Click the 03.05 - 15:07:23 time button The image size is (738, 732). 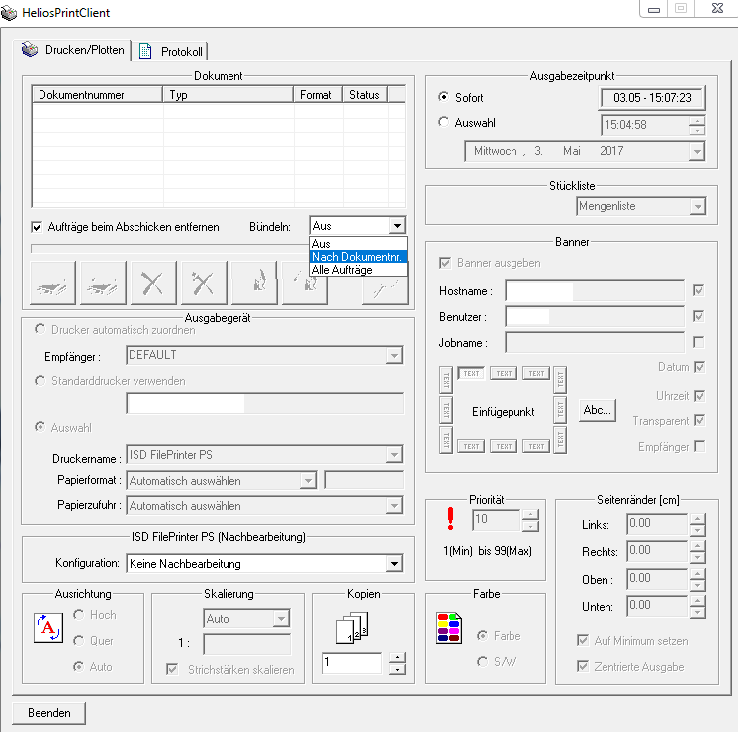(652, 98)
